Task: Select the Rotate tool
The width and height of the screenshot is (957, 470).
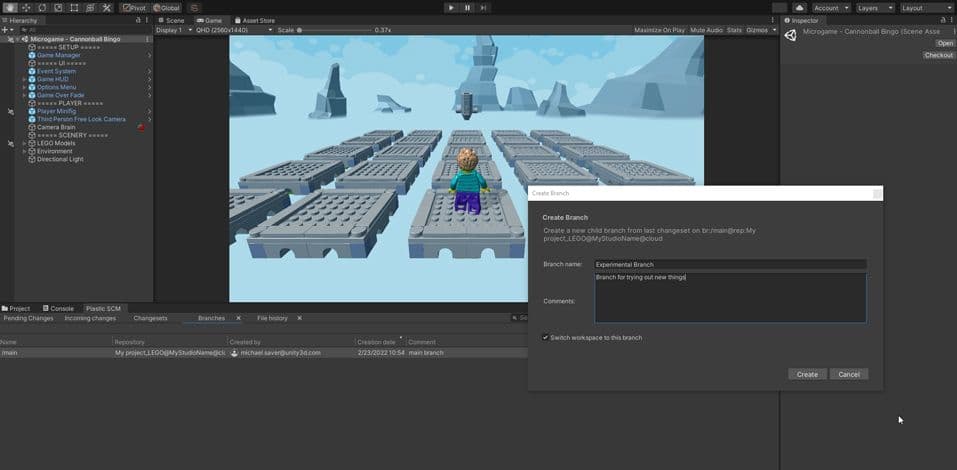Action: (41, 7)
